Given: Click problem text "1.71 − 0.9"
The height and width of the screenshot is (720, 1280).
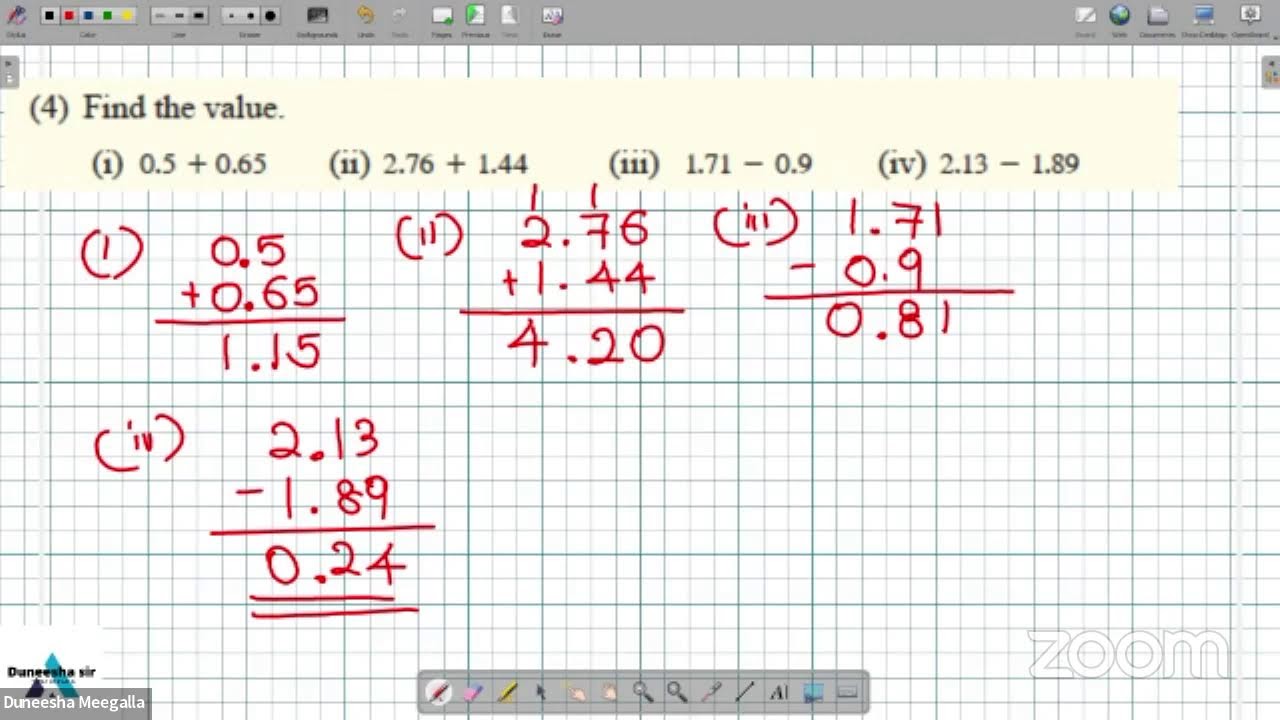Looking at the screenshot, I should (748, 164).
